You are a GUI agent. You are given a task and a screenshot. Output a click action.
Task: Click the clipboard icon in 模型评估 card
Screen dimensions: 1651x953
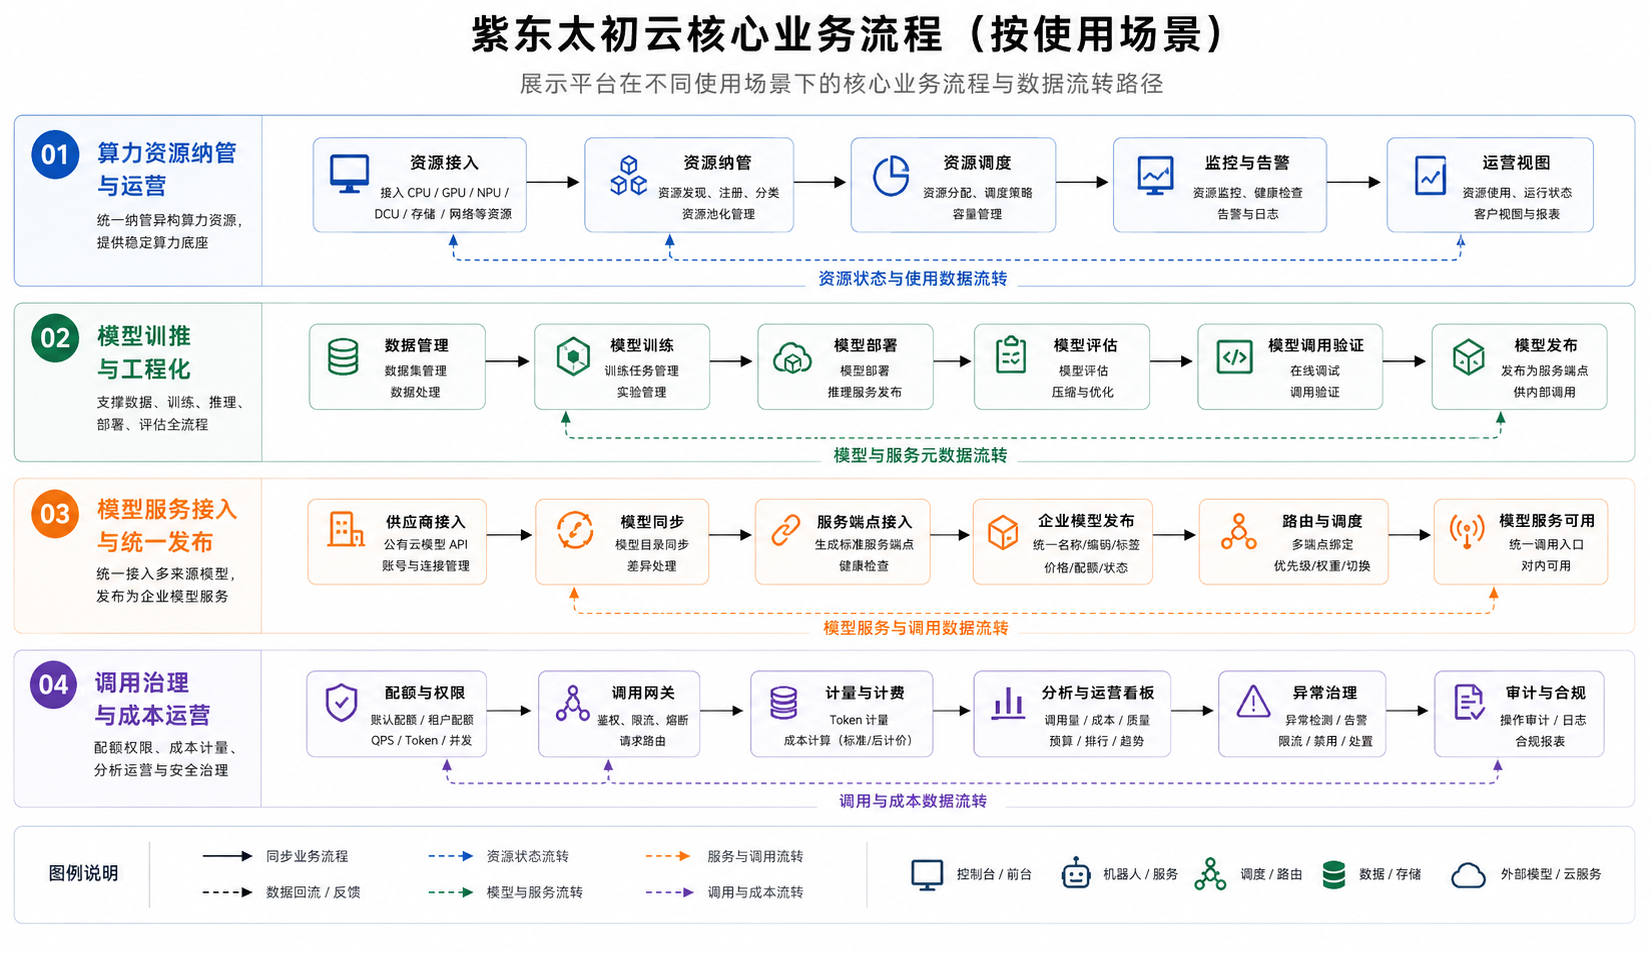pos(1011,355)
